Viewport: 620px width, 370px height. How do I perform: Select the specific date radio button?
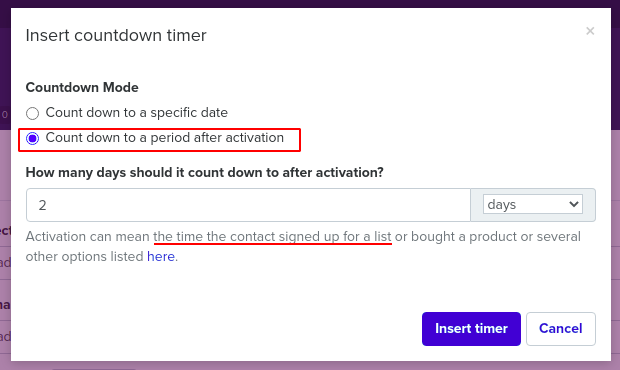[32, 113]
